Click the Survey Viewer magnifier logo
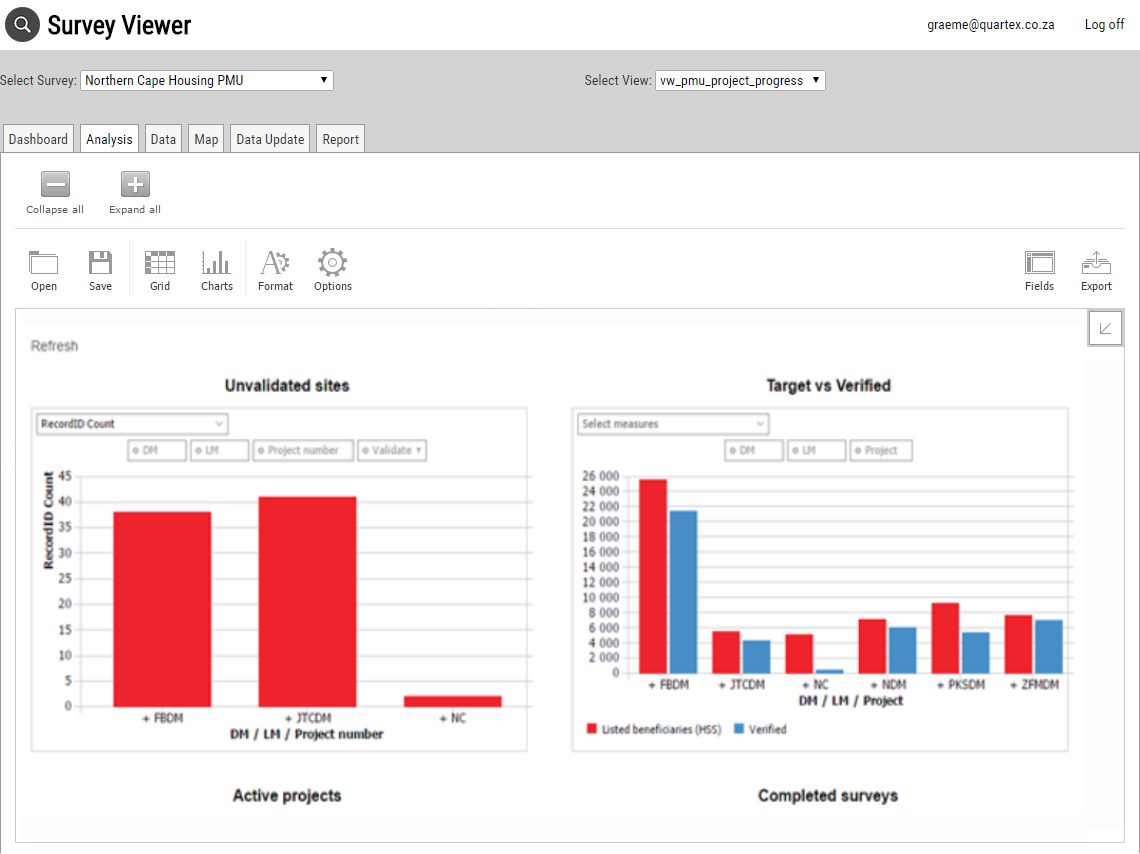The width and height of the screenshot is (1140, 854). 23,25
